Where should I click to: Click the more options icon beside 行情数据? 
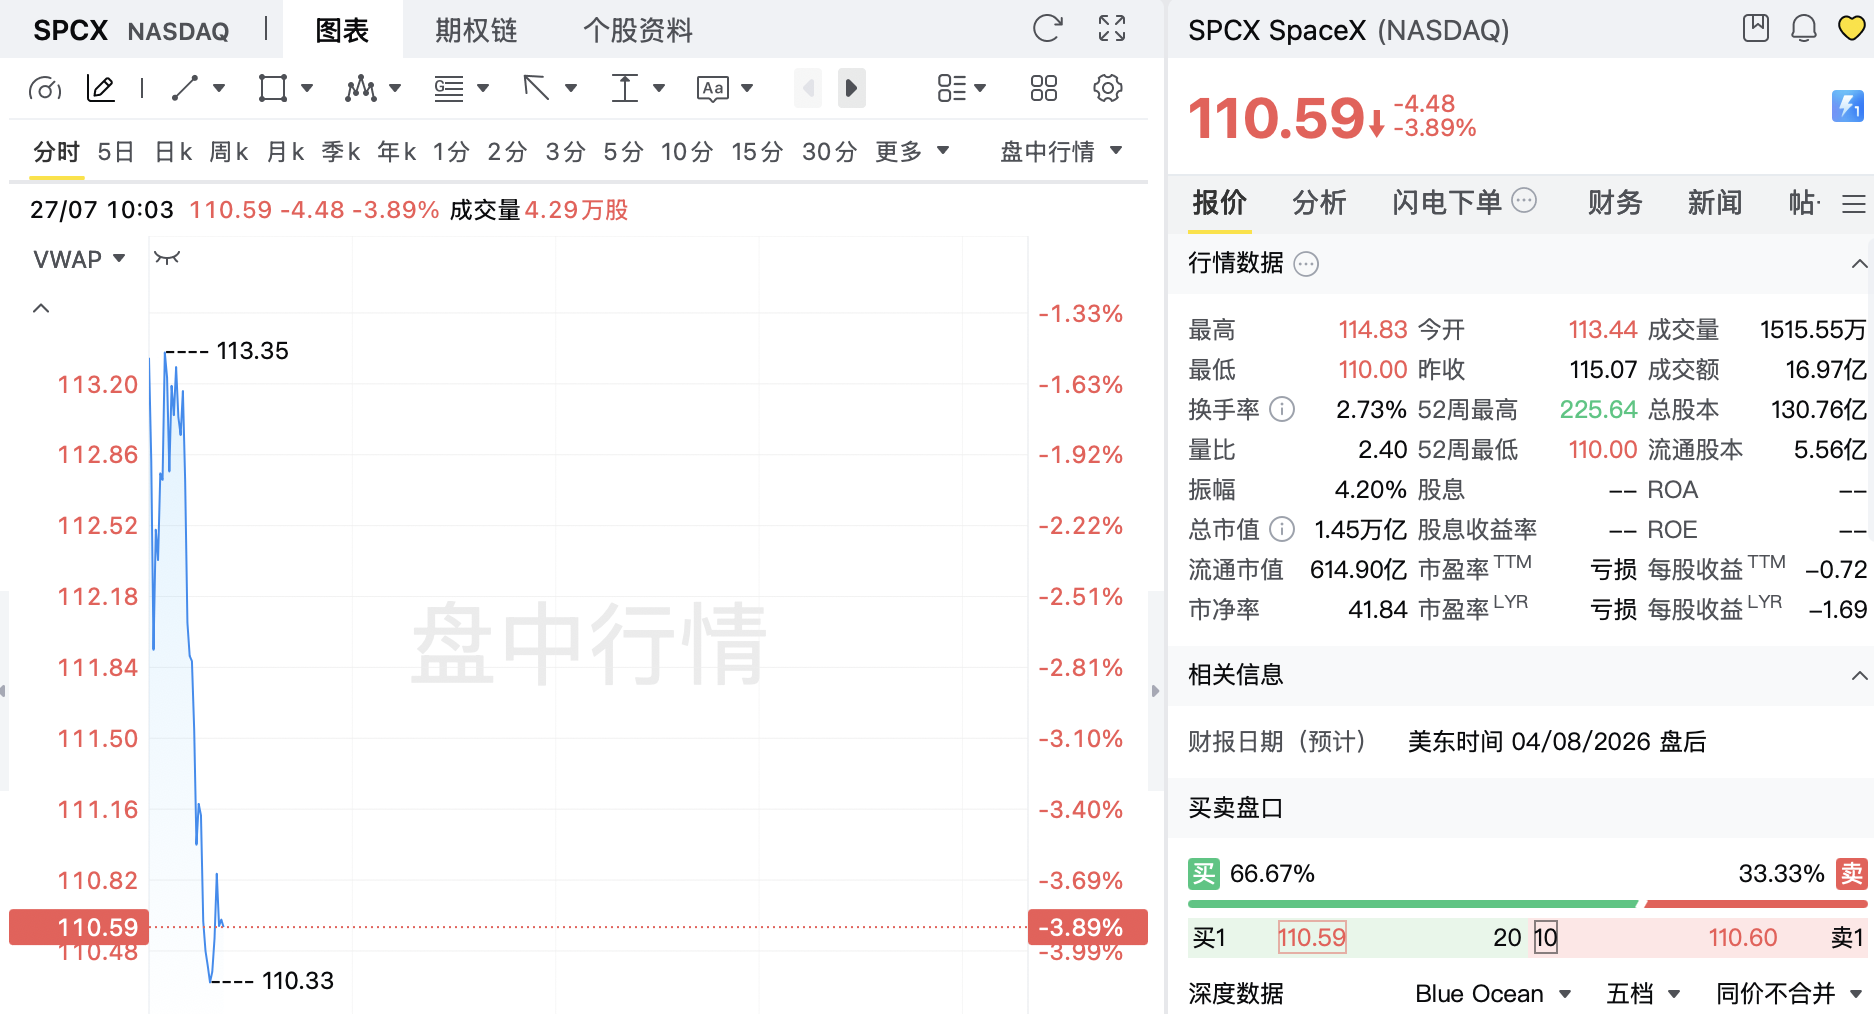pyautogui.click(x=1306, y=264)
